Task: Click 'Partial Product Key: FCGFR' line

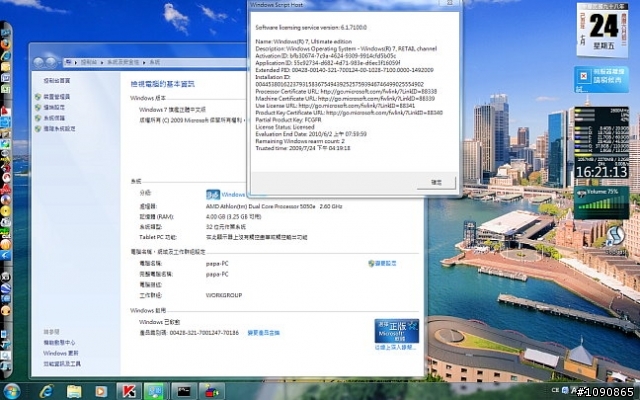Action: coord(289,120)
